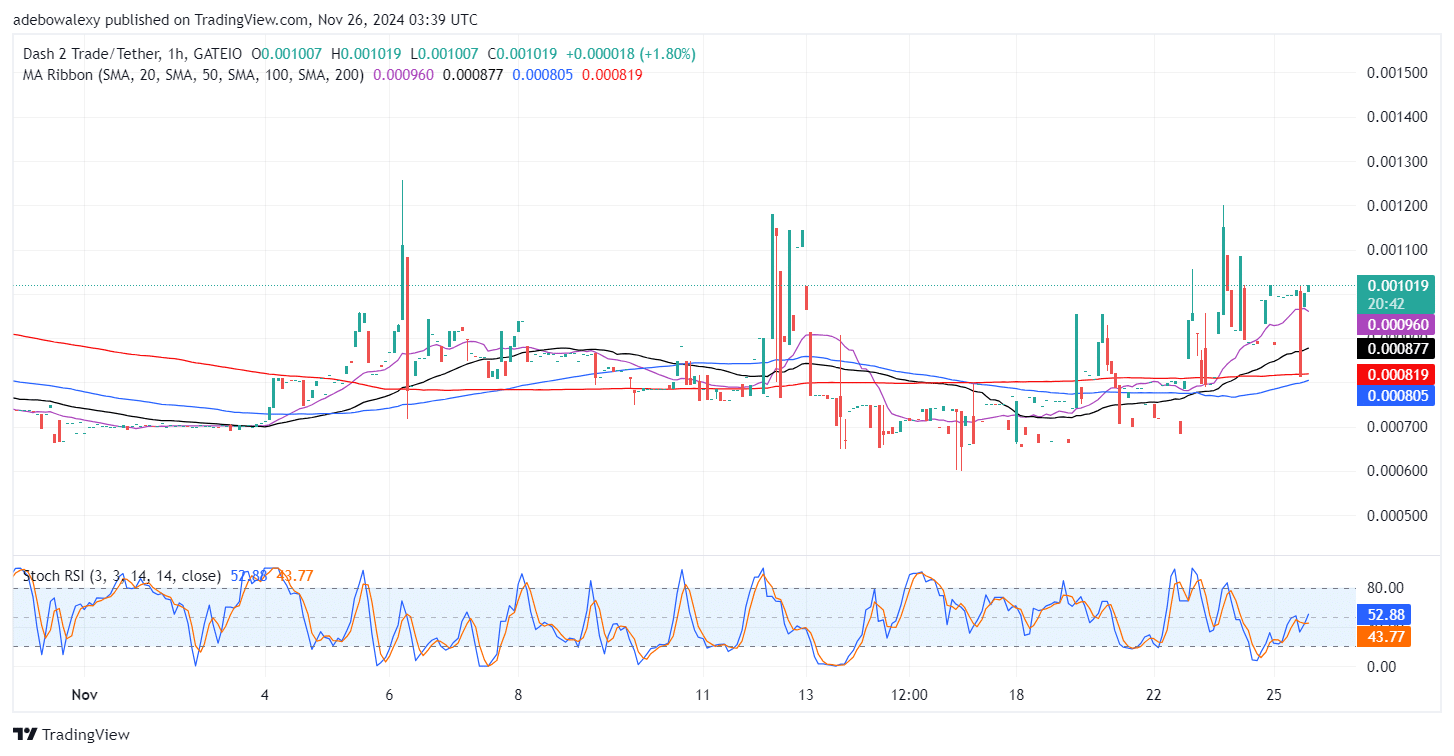The image size is (1454, 756).
Task: Click the 4 date label on time axis
Action: (x=264, y=694)
